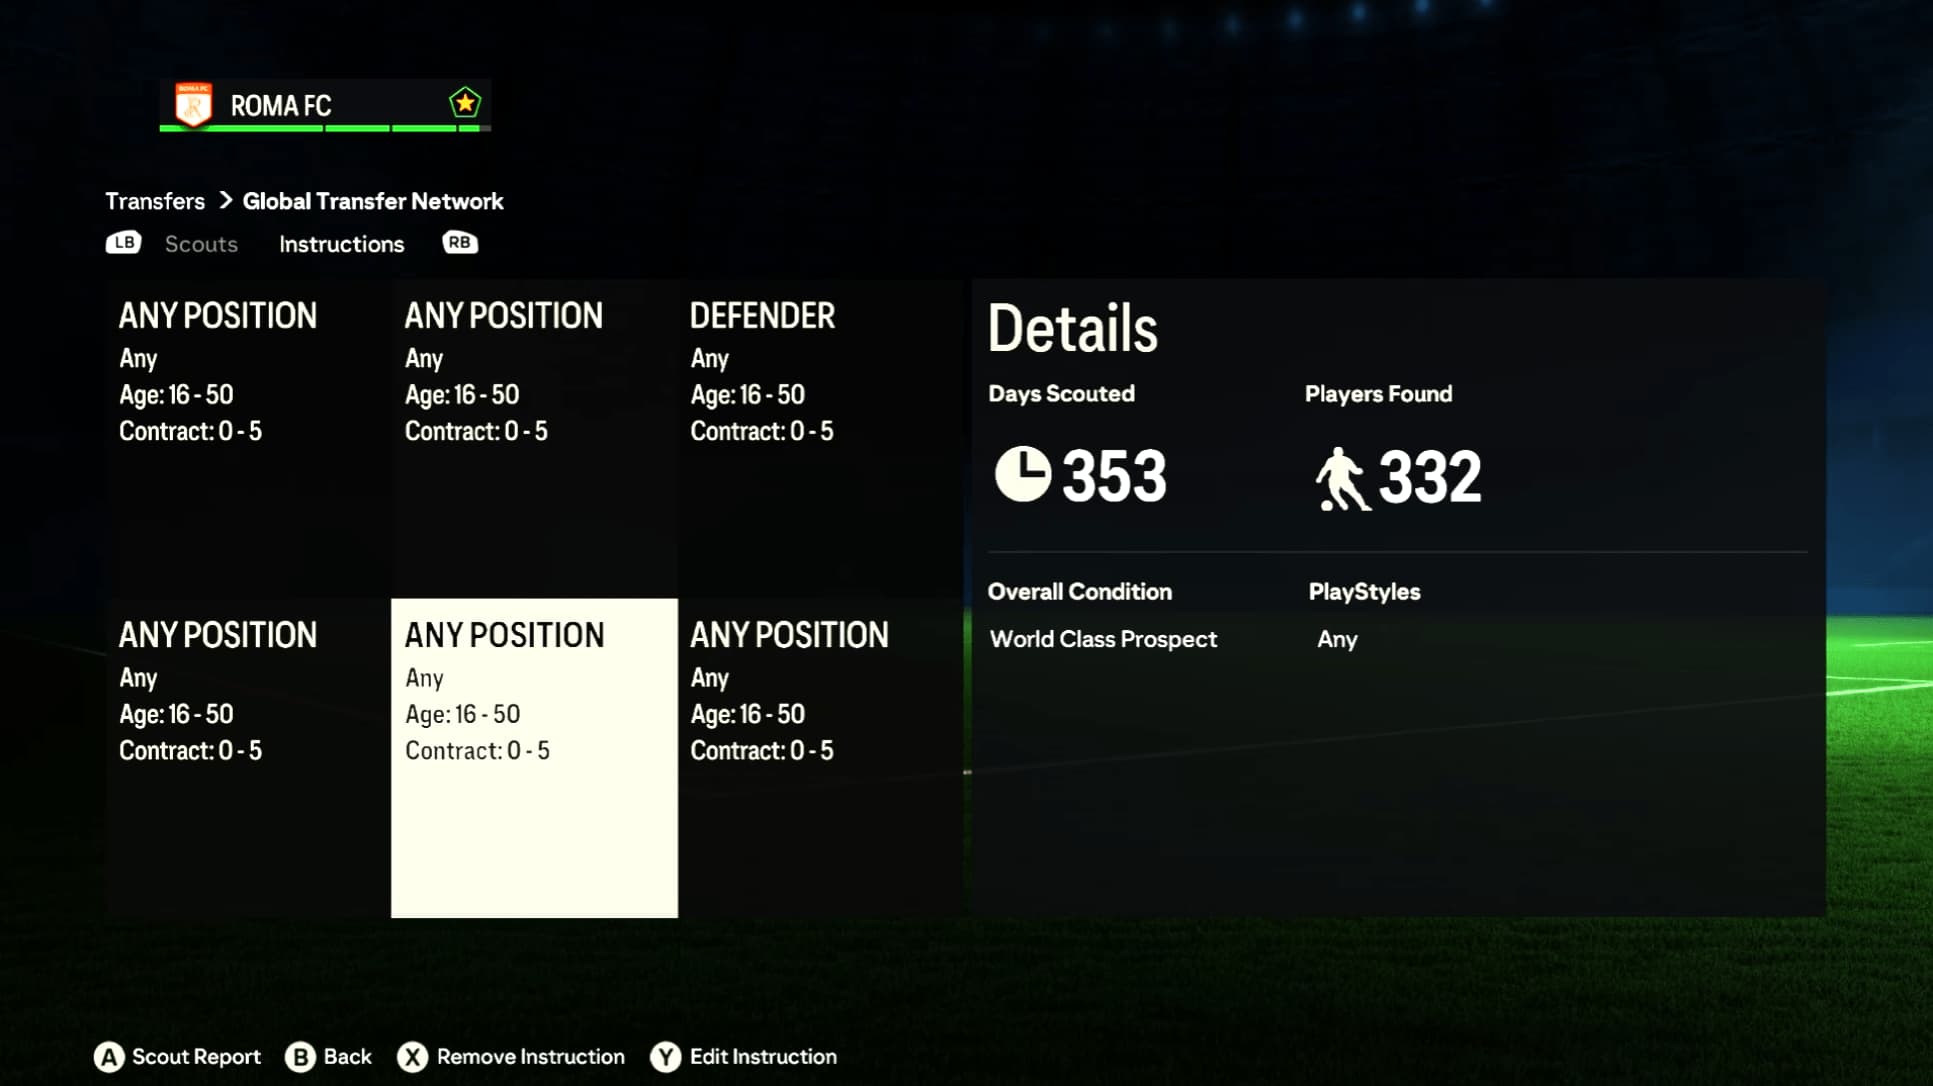Click the Scouts tab
The width and height of the screenshot is (1933, 1086).
(x=200, y=243)
